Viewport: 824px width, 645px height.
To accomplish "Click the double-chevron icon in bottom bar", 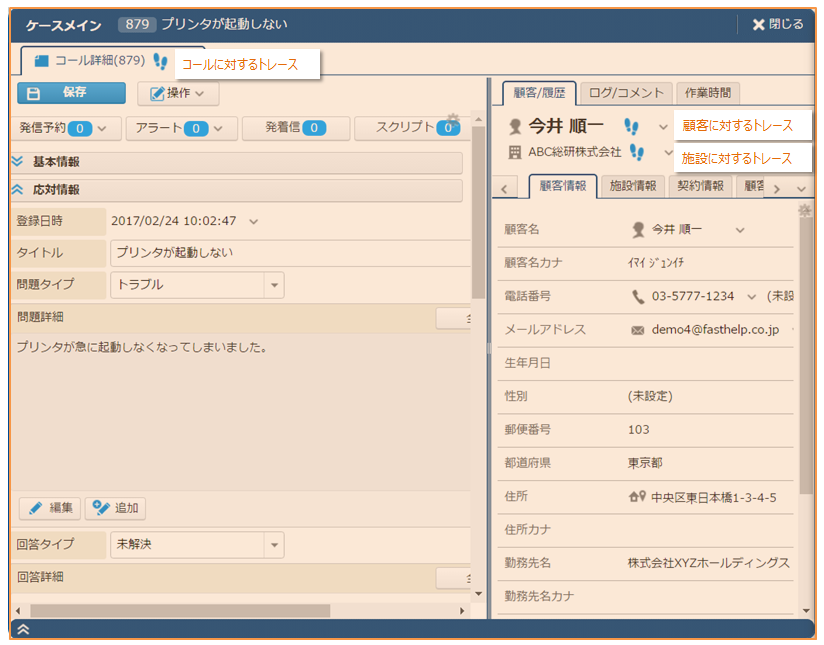I will tap(24, 629).
